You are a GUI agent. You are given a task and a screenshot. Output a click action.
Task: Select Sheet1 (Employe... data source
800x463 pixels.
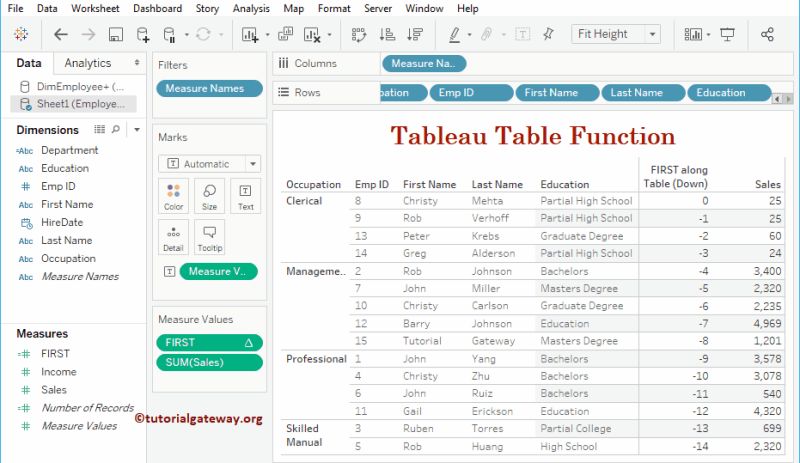tap(73, 104)
